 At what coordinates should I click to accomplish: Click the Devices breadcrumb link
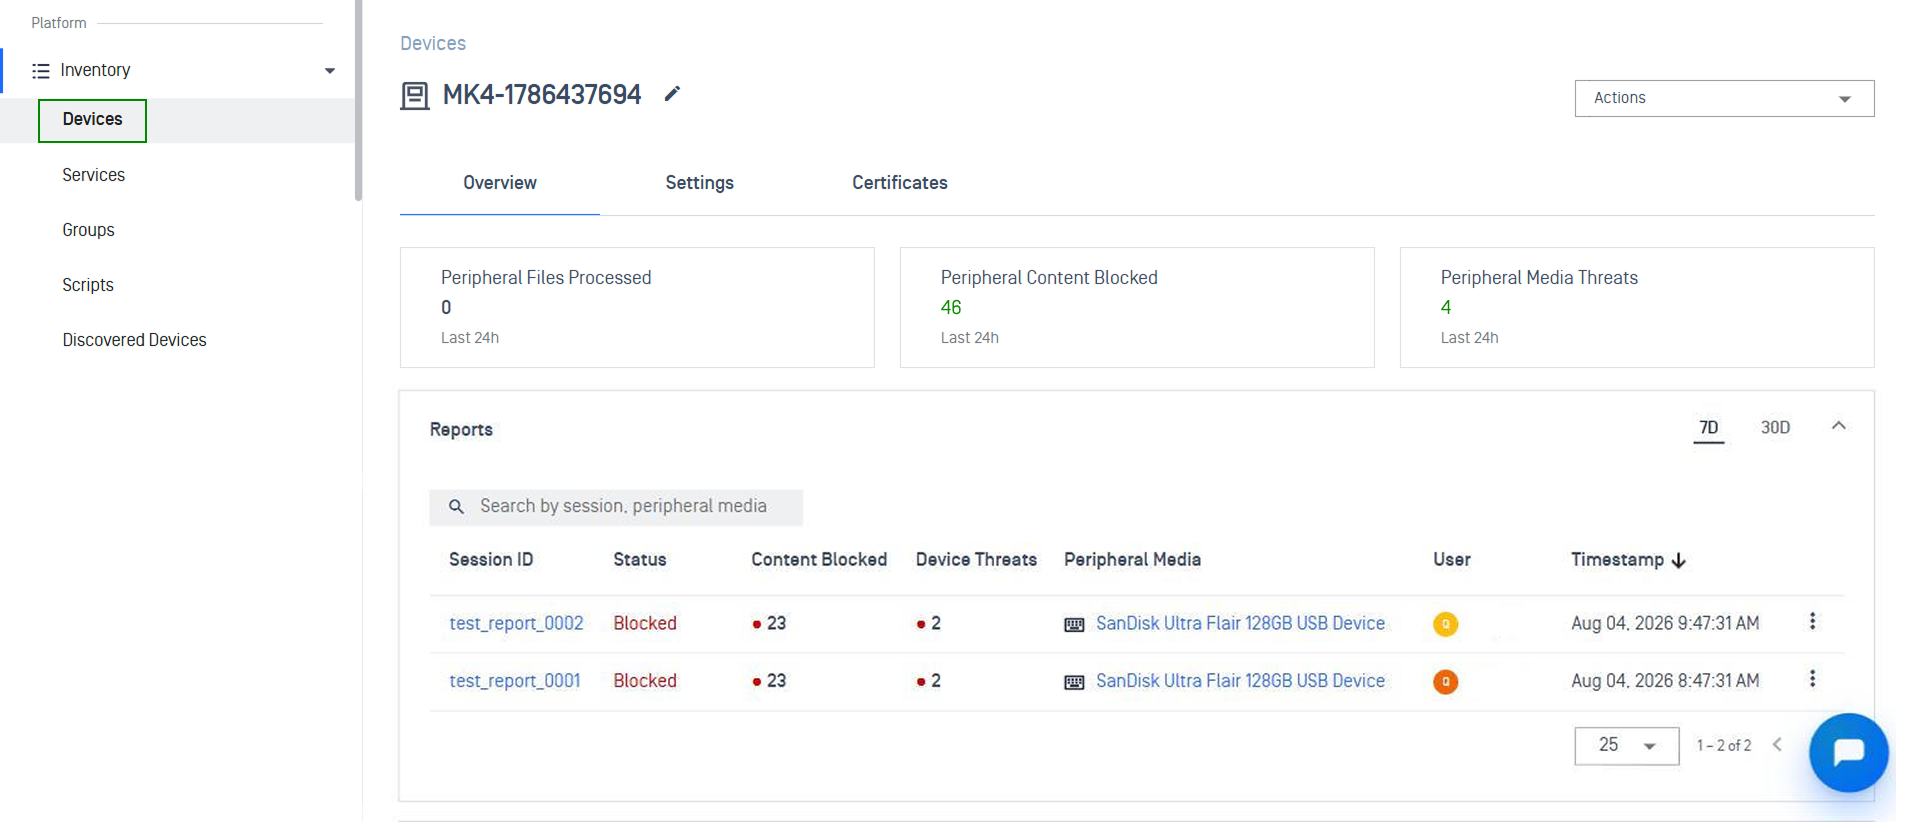pos(433,43)
